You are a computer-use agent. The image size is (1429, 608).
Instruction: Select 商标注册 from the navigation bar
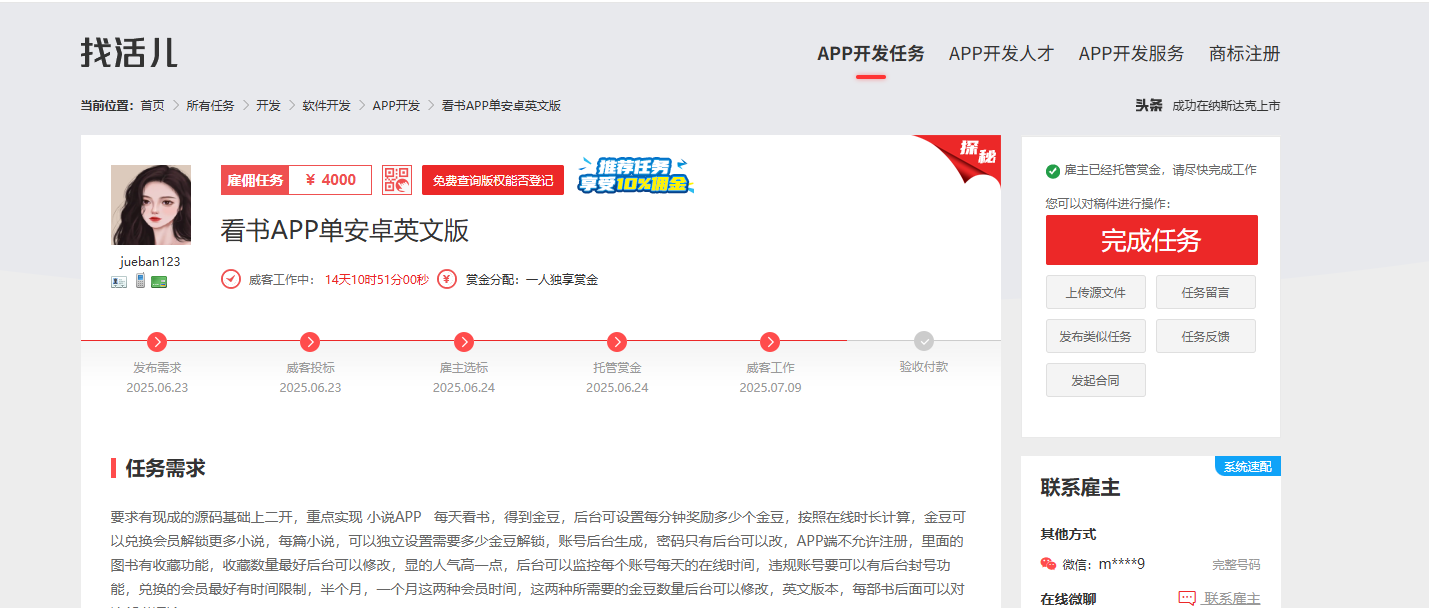(1243, 54)
